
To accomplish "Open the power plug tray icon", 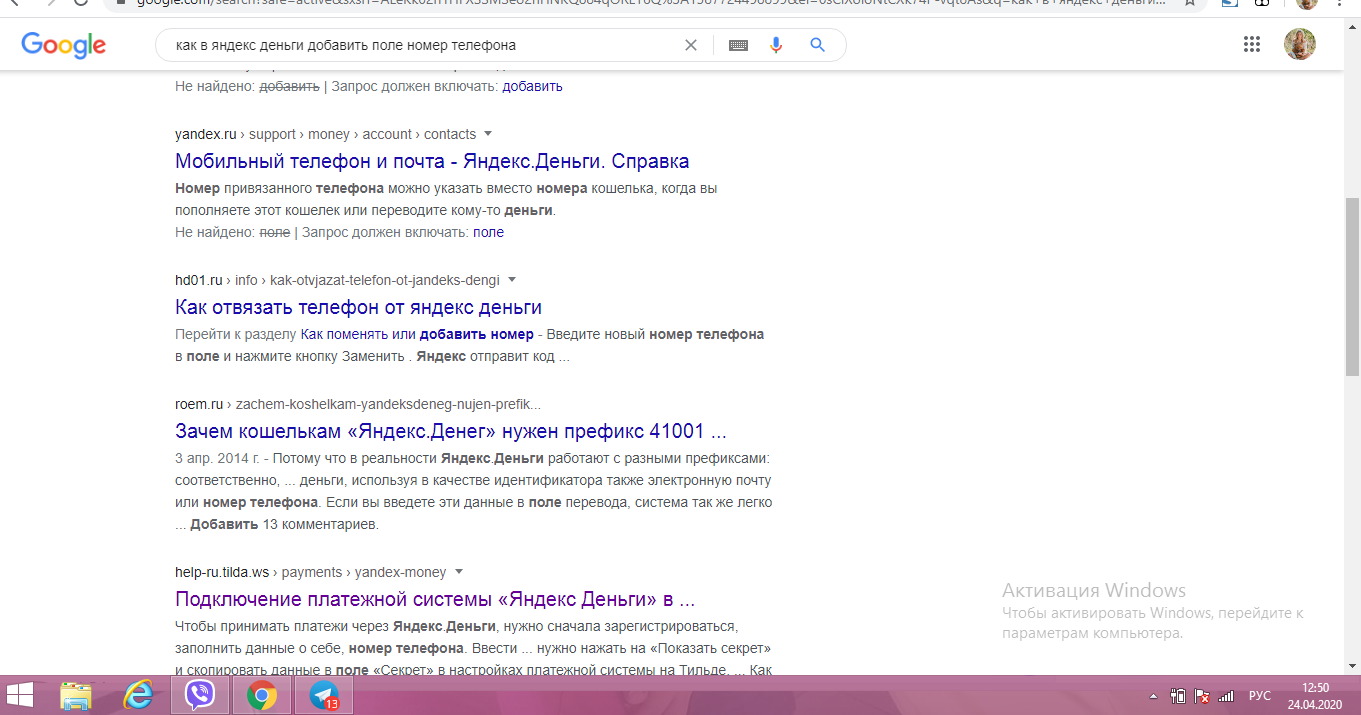I will 1178,696.
